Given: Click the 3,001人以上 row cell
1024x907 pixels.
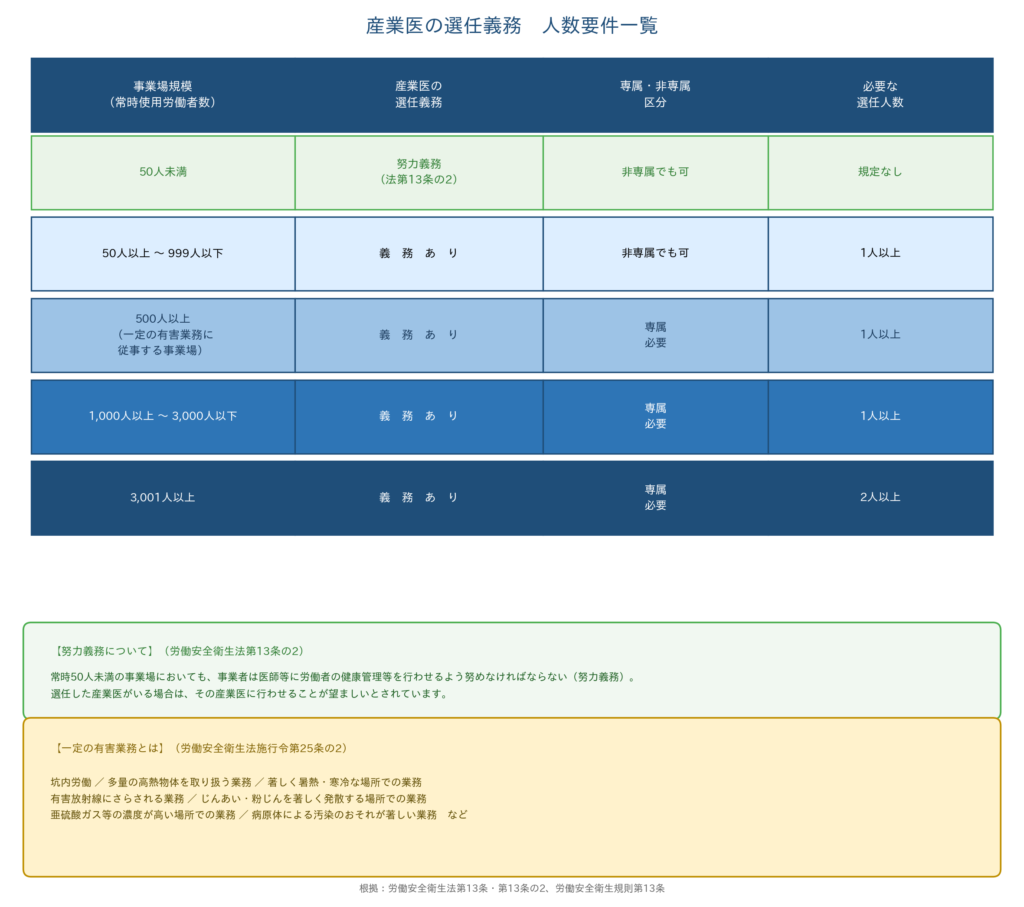Looking at the screenshot, I should 163,497.
